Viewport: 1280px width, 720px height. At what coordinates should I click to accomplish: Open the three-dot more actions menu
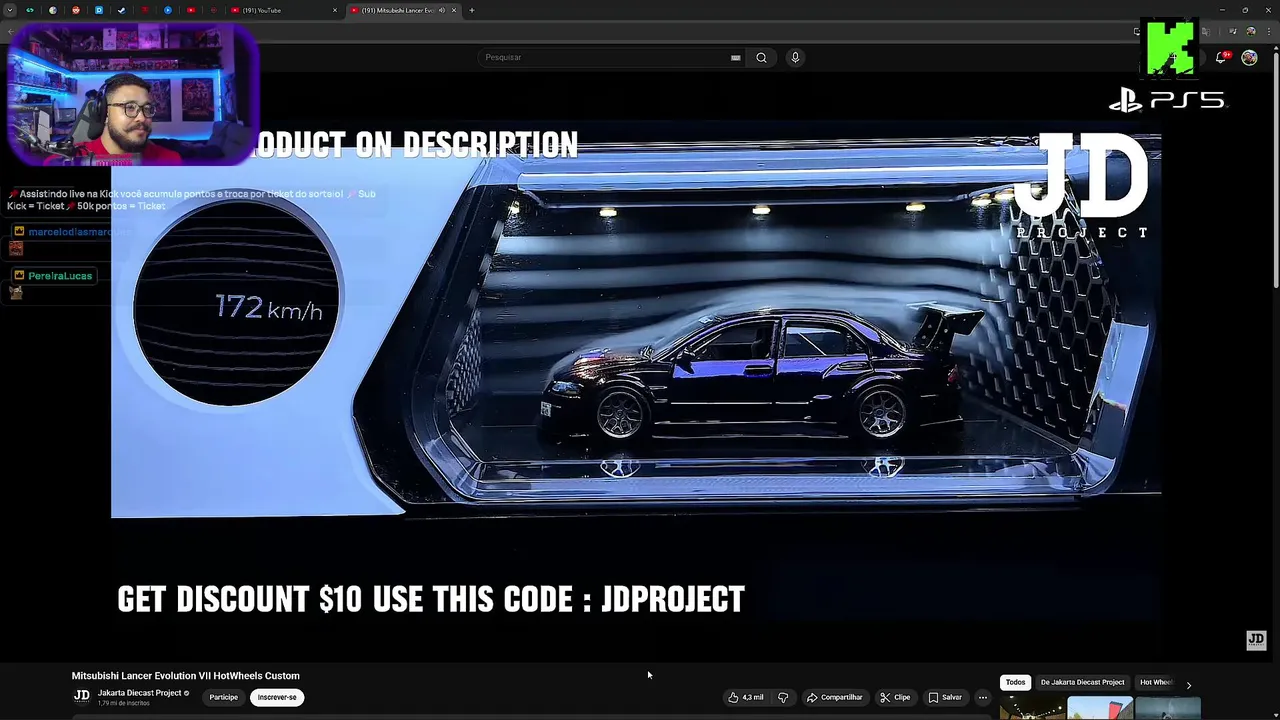pyautogui.click(x=982, y=697)
